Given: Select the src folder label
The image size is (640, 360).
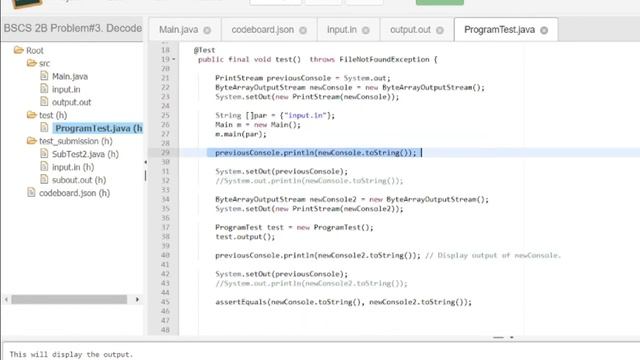Looking at the screenshot, I should pyautogui.click(x=44, y=63).
